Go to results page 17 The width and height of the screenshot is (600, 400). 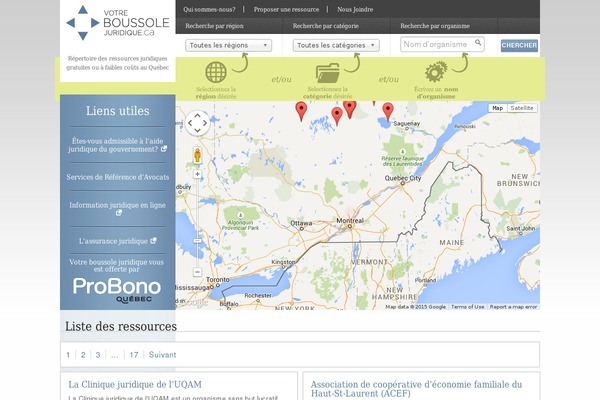[x=134, y=355]
